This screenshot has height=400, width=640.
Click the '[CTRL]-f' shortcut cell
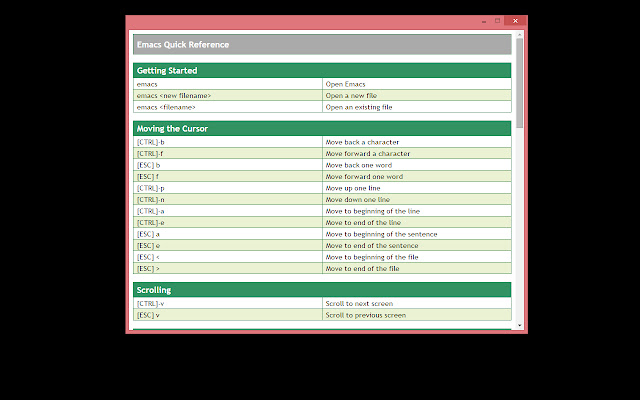click(x=228, y=153)
